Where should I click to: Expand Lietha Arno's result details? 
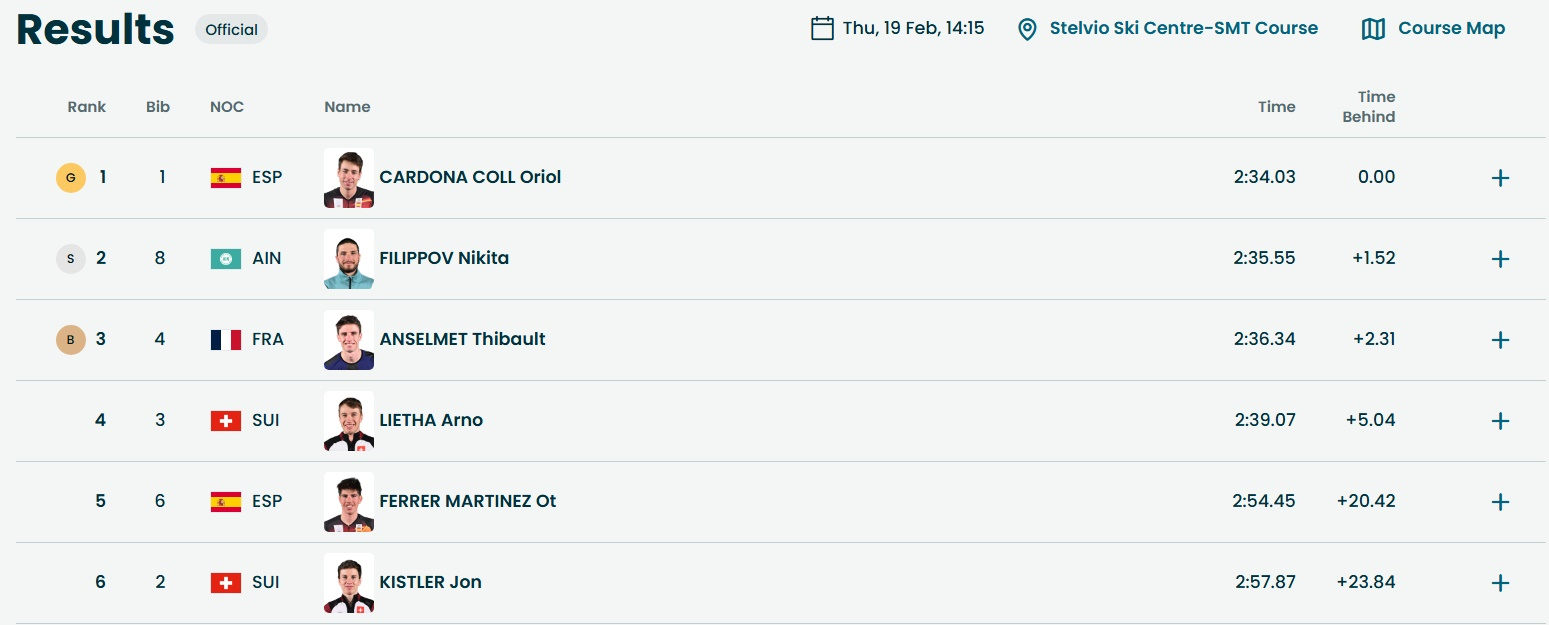click(1500, 421)
